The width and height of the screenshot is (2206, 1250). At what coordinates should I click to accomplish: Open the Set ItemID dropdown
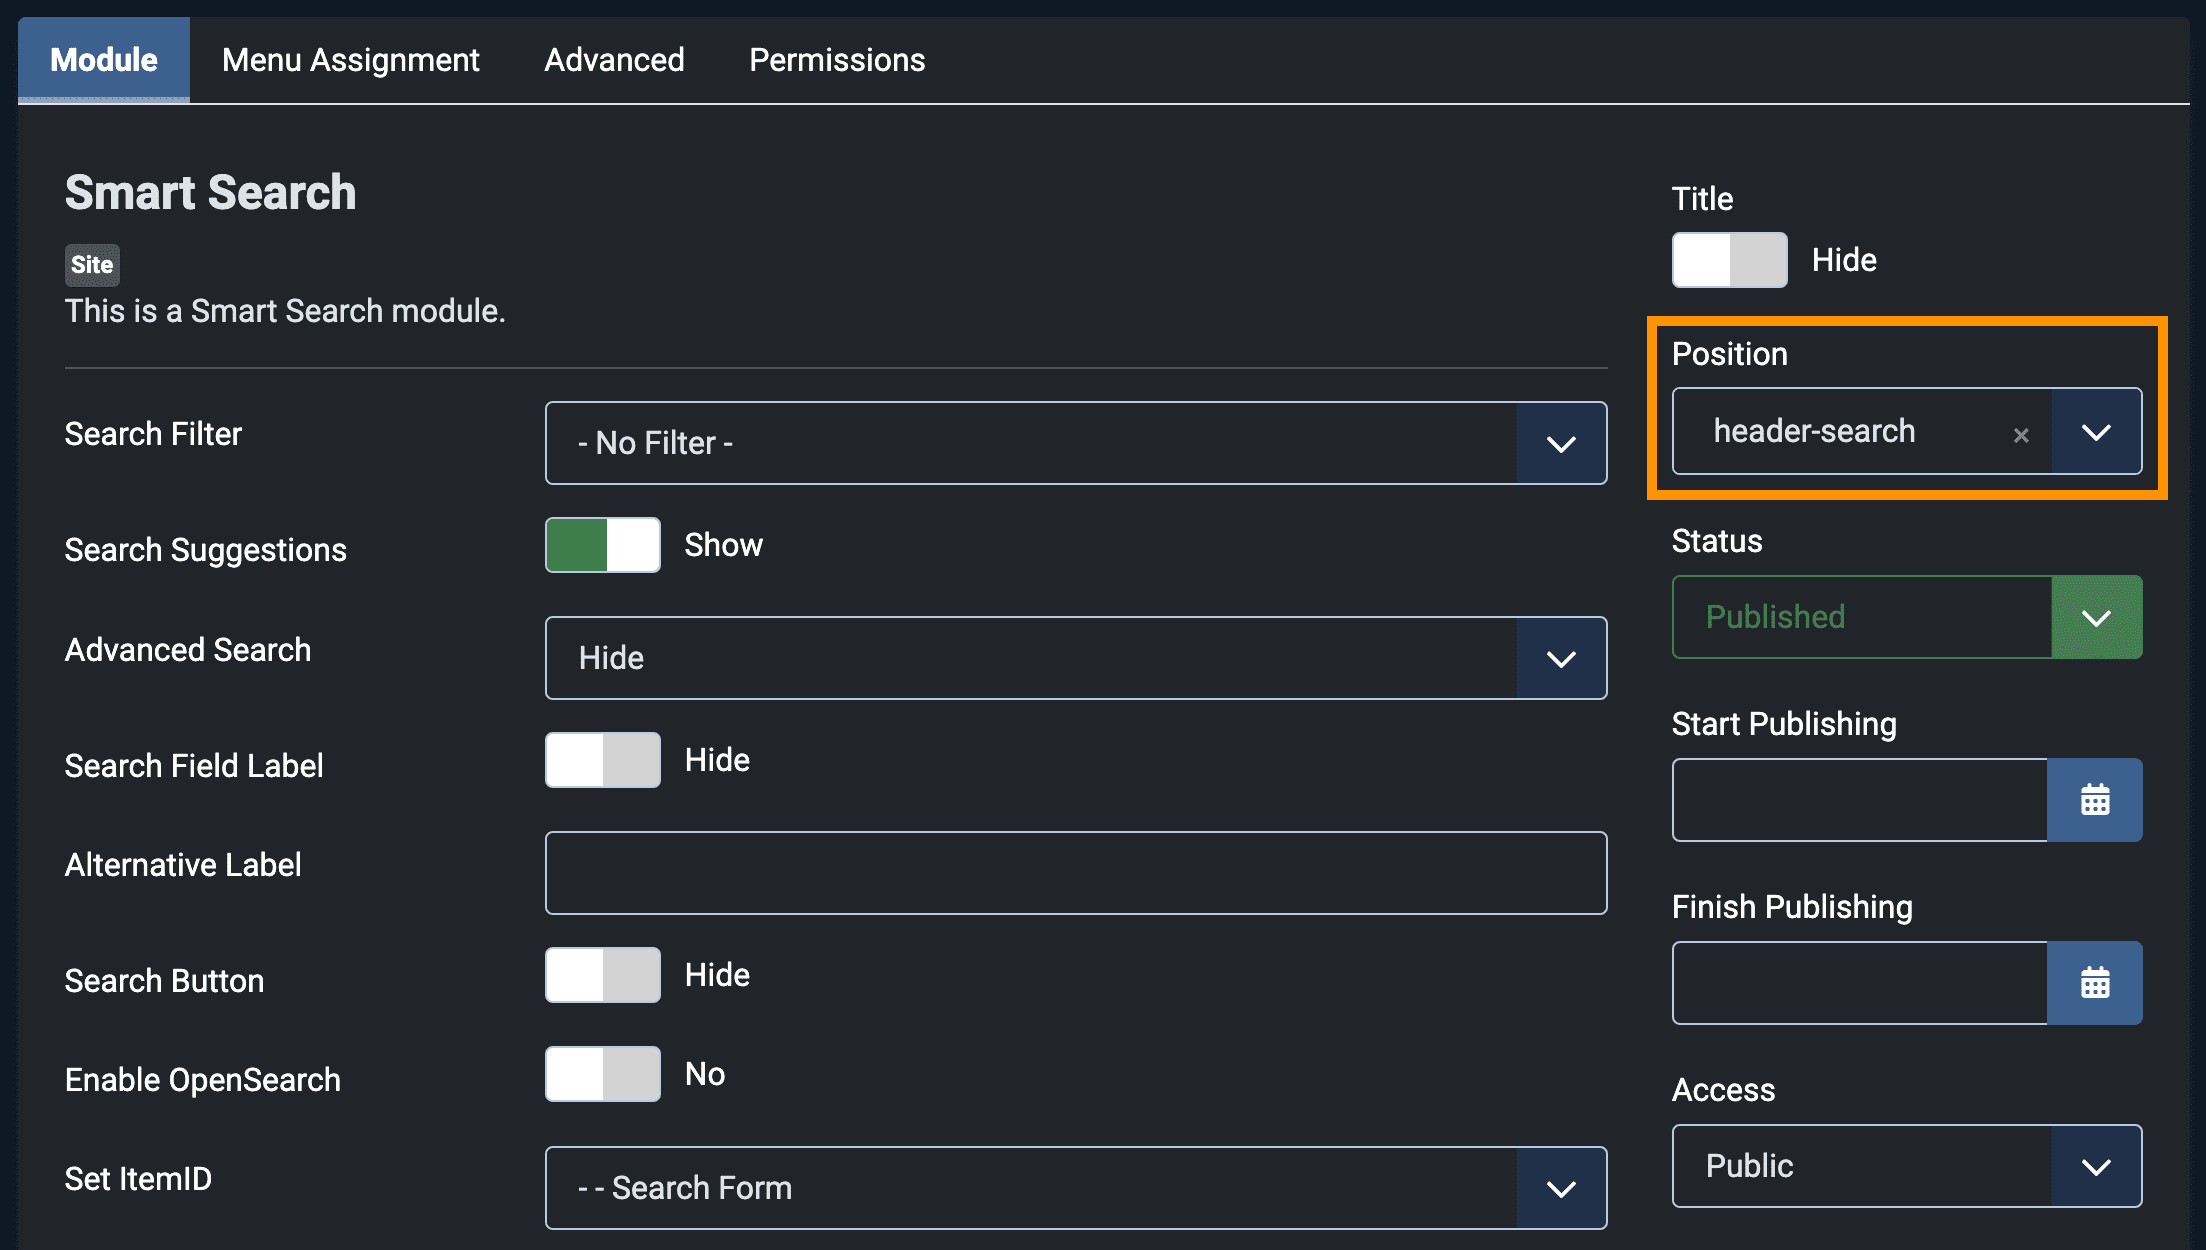pyautogui.click(x=1076, y=1188)
